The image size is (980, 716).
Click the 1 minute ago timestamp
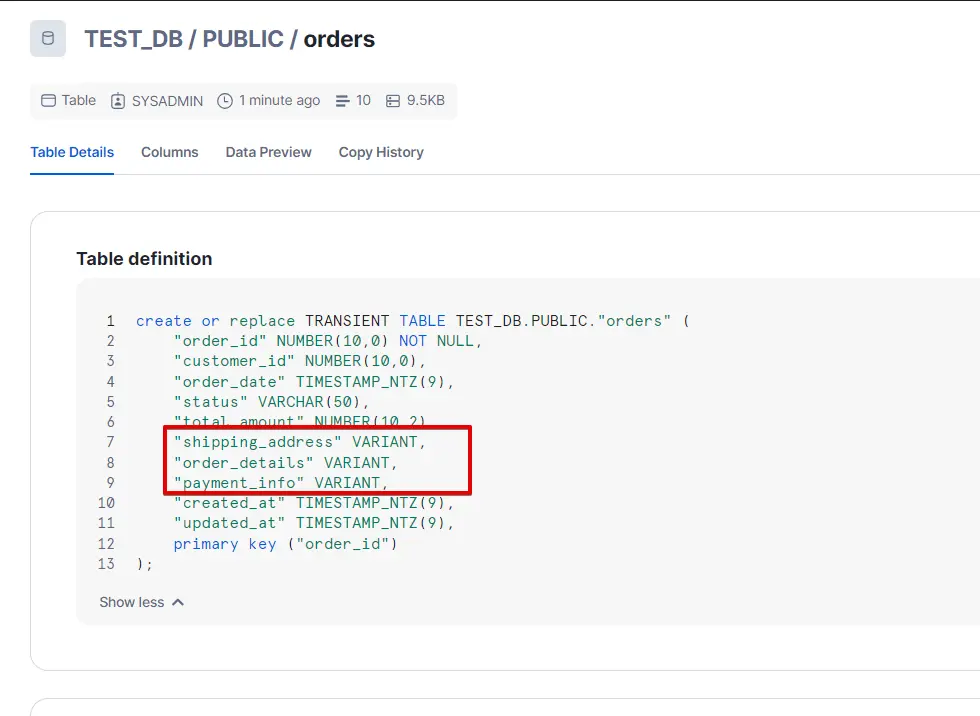pyautogui.click(x=279, y=101)
